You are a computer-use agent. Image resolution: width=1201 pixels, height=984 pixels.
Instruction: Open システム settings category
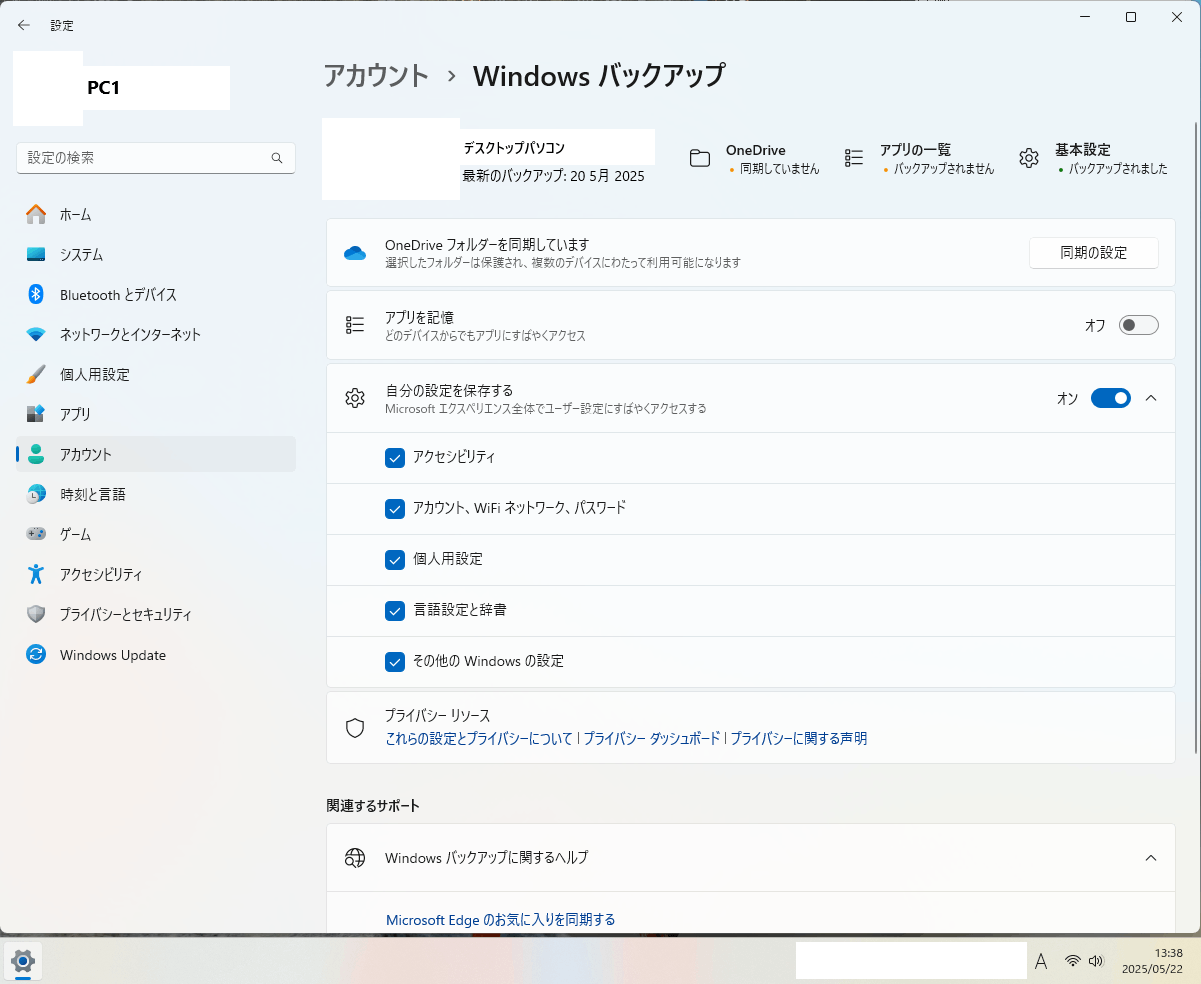tap(156, 254)
